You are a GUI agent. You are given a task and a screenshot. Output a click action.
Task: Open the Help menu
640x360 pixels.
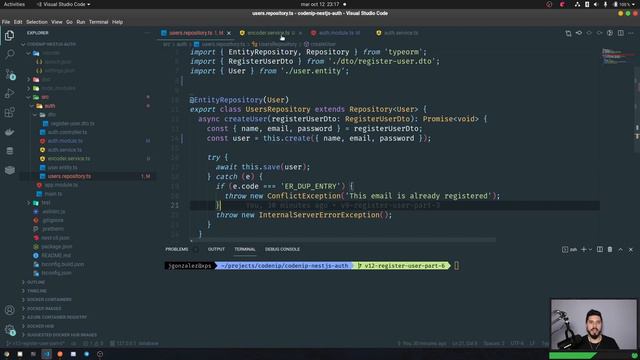pos(118,22)
